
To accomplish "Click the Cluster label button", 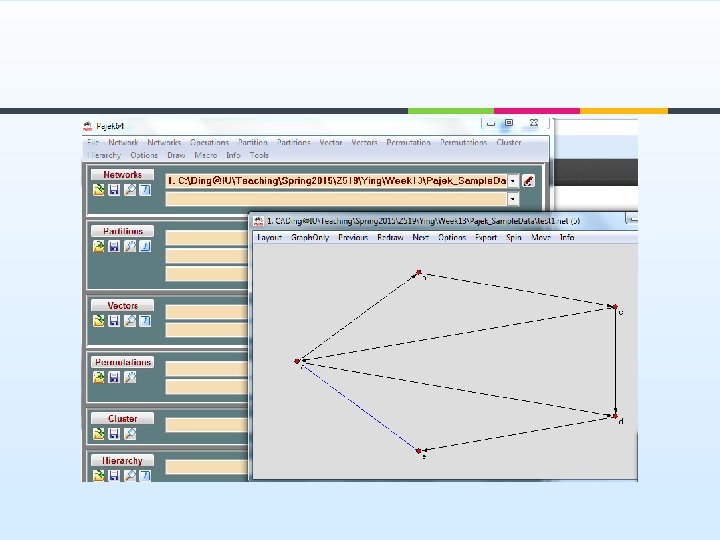I will pyautogui.click(x=122, y=418).
